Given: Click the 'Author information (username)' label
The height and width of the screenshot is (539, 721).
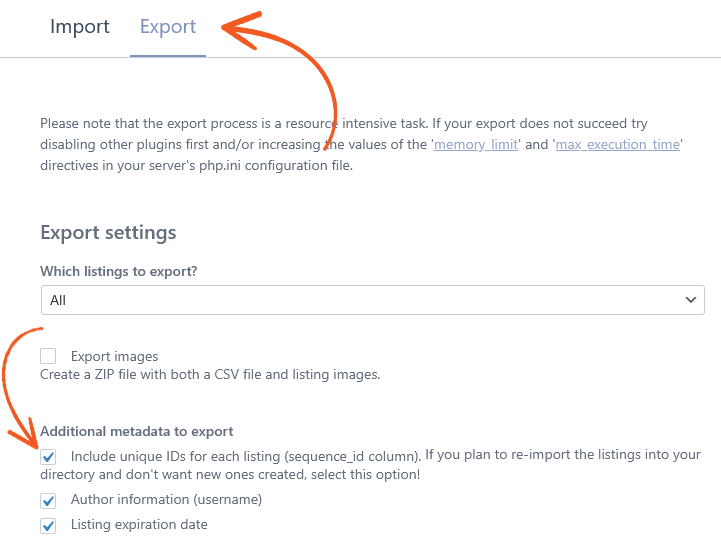Looking at the screenshot, I should [x=166, y=499].
